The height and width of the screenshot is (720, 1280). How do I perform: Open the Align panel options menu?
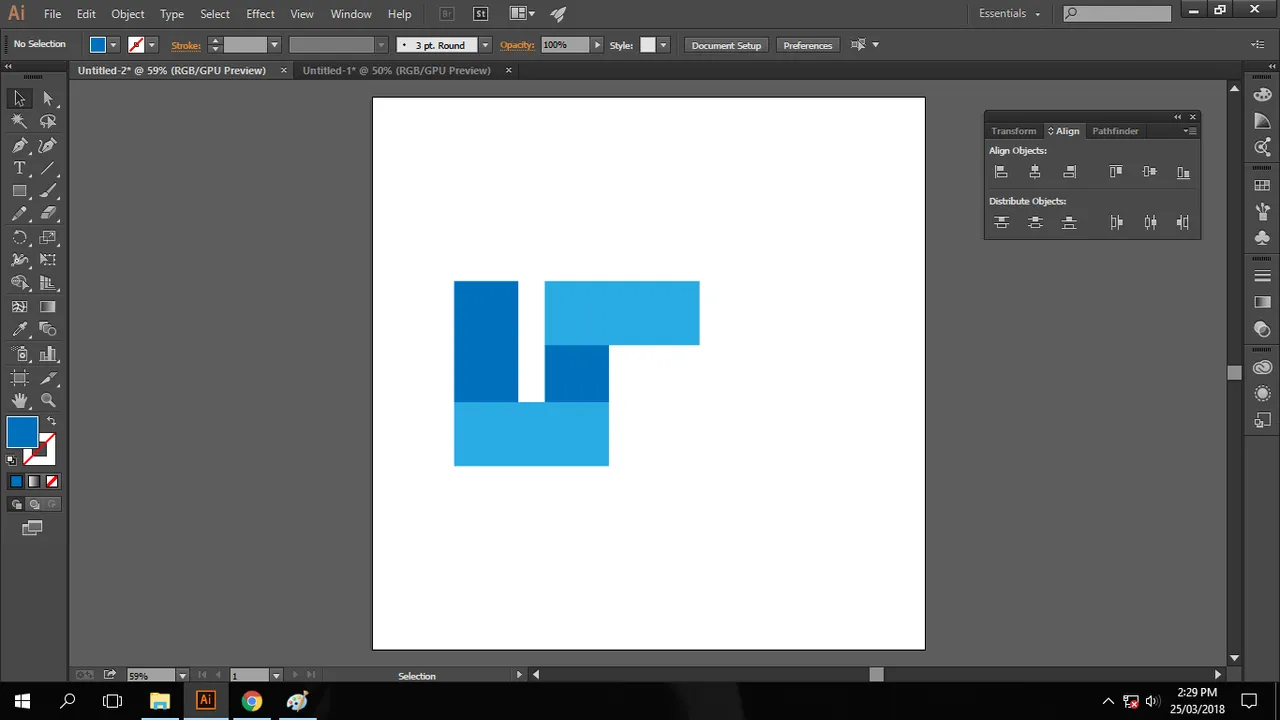(x=1189, y=131)
